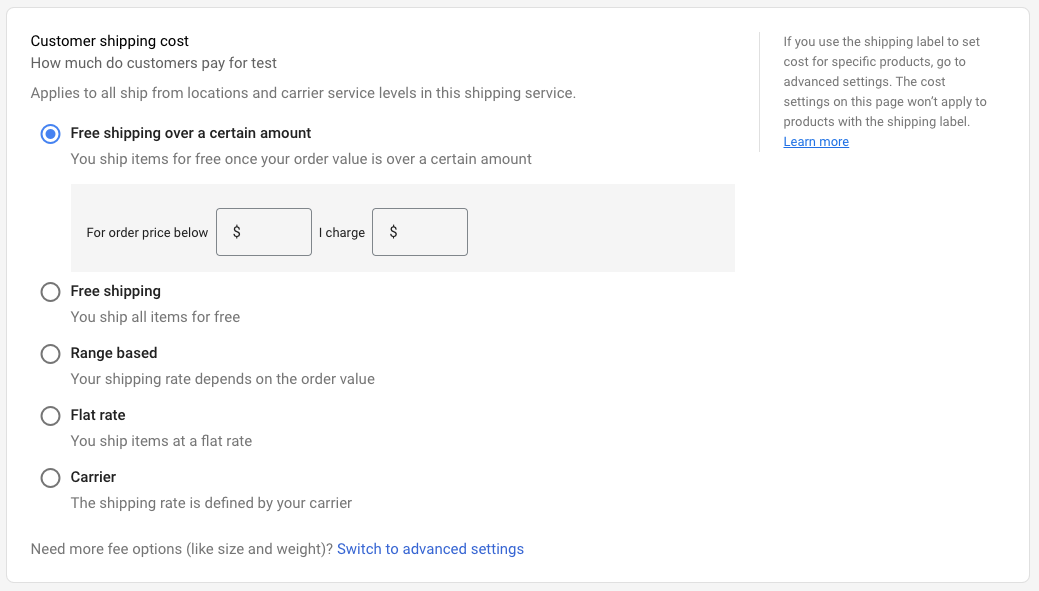The height and width of the screenshot is (591, 1039).
Task: Click 'You ship all items for free' description
Action: tap(155, 317)
